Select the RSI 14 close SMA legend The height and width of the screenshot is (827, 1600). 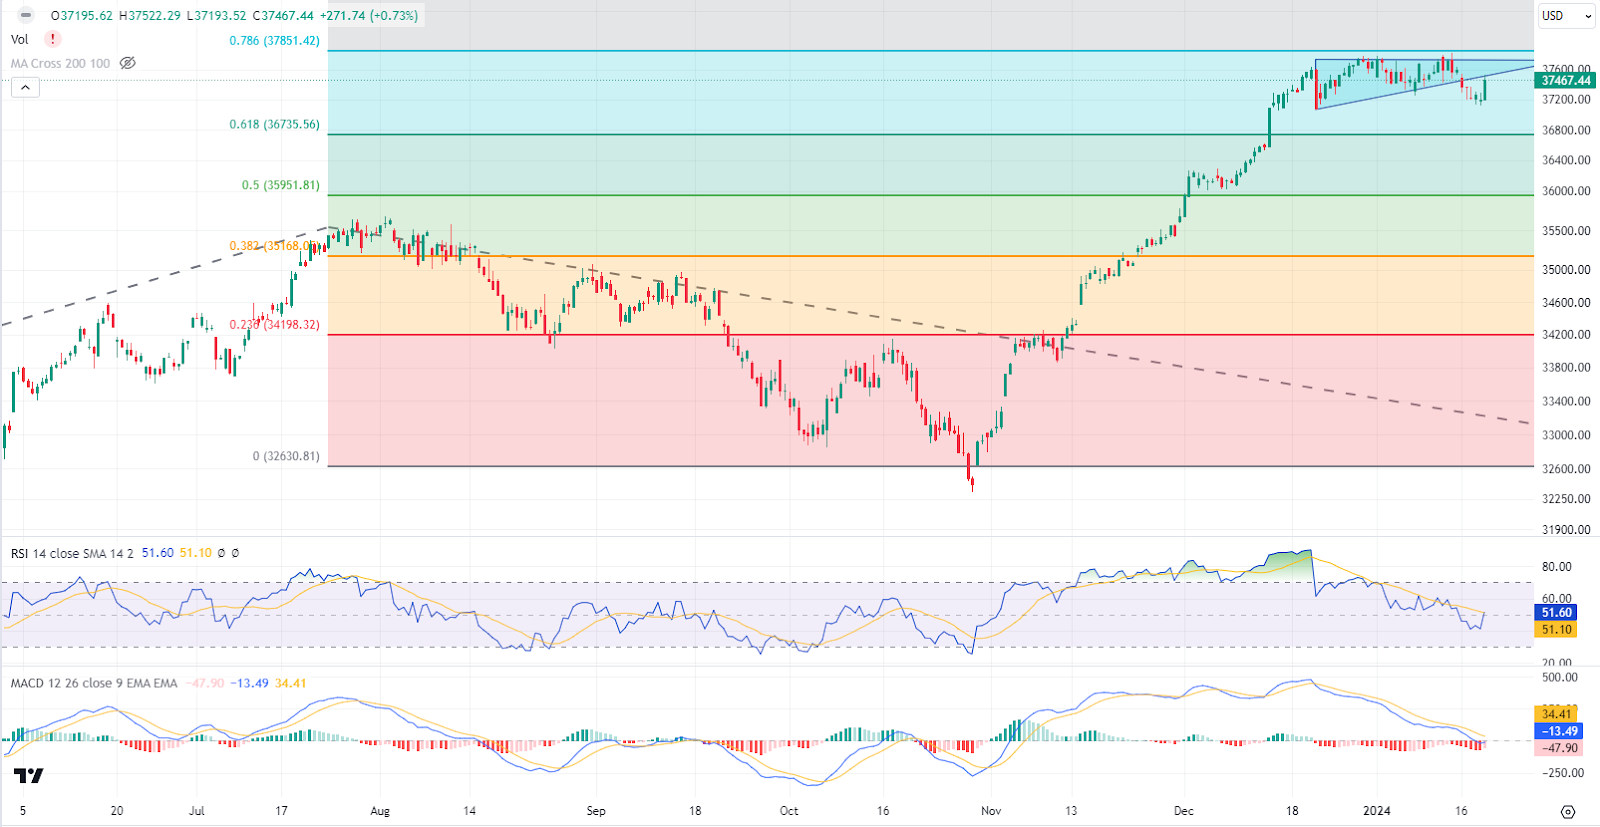tap(72, 553)
